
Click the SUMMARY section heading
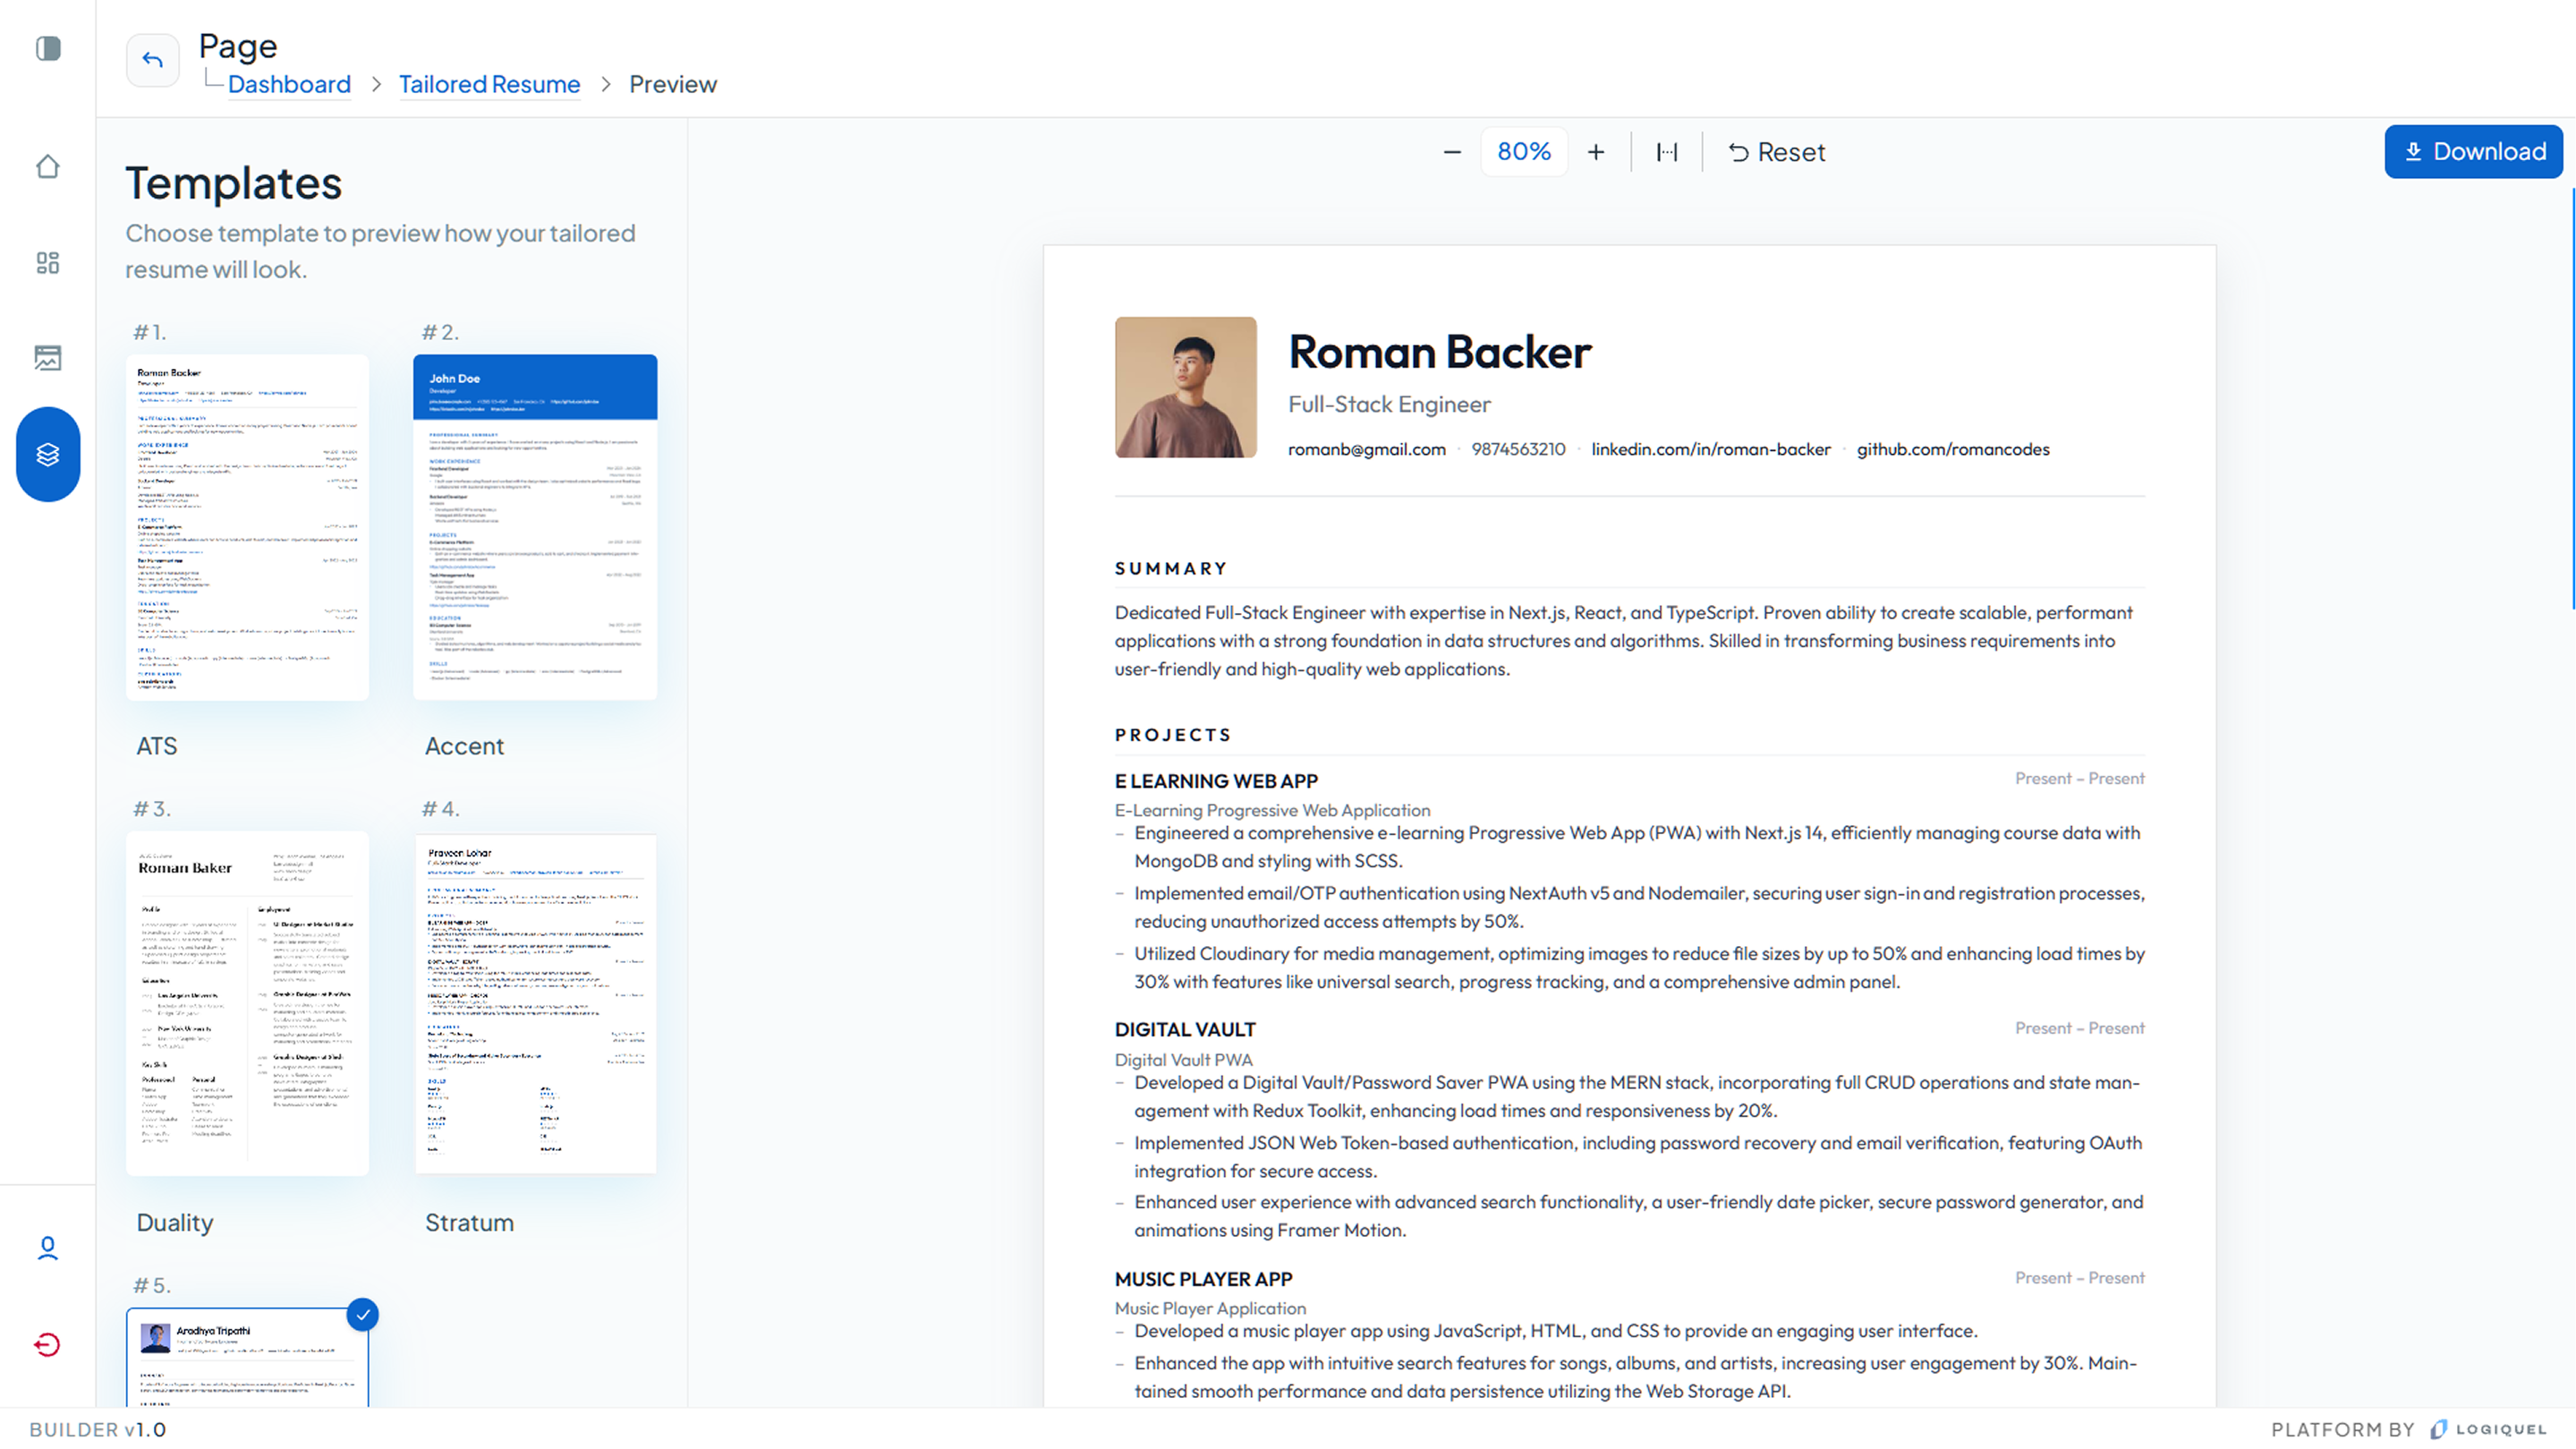[1171, 568]
